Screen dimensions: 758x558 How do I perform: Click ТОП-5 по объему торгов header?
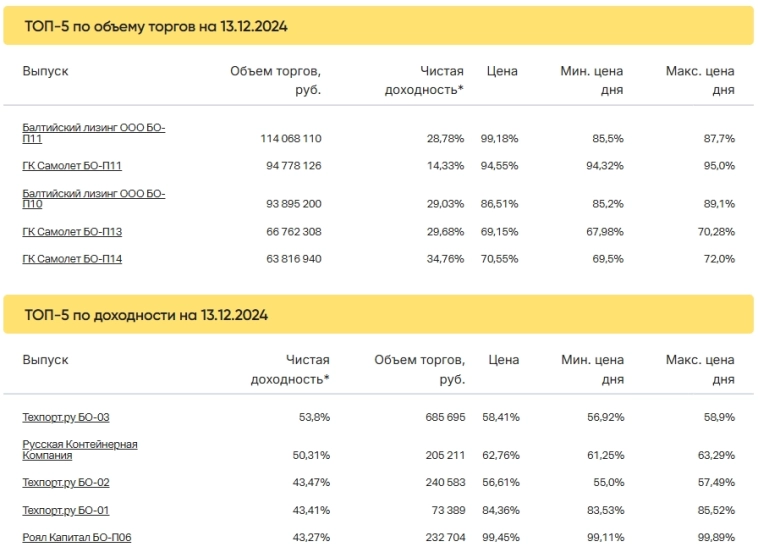pyautogui.click(x=156, y=27)
